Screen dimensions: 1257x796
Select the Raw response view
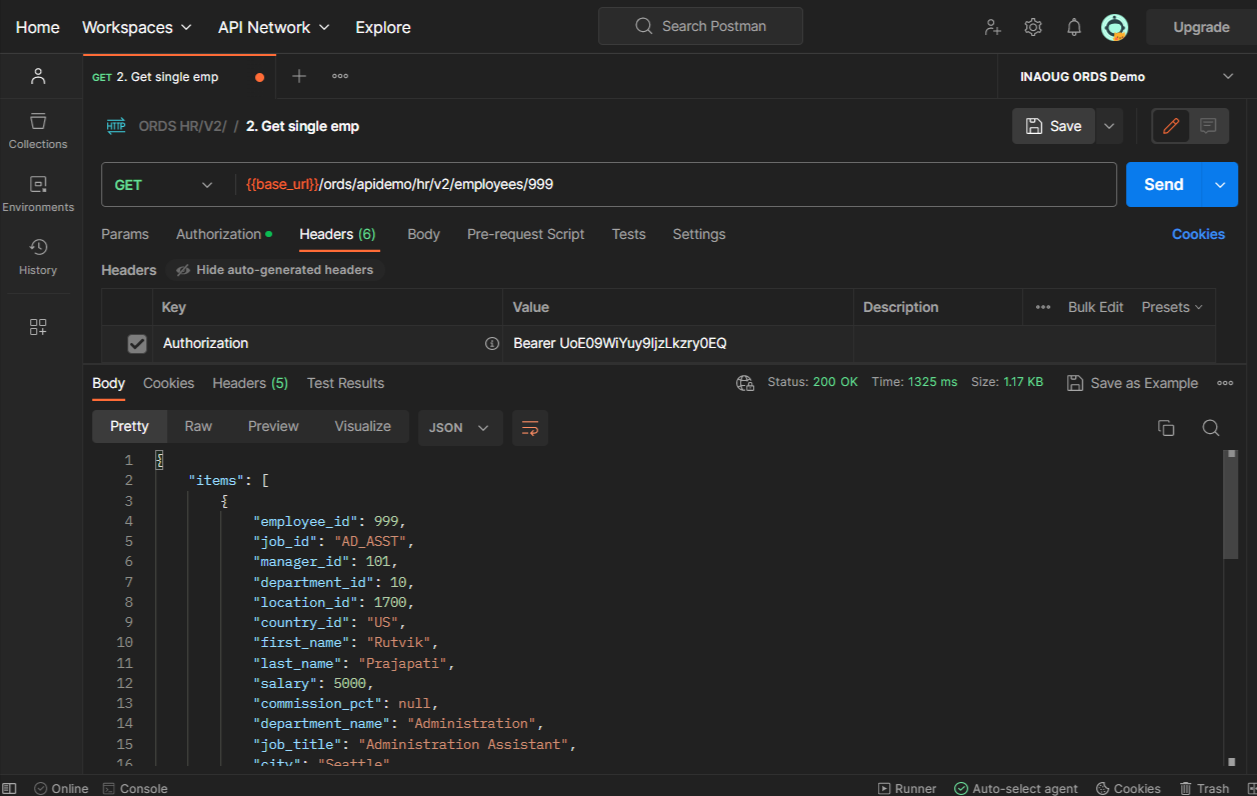click(x=198, y=426)
